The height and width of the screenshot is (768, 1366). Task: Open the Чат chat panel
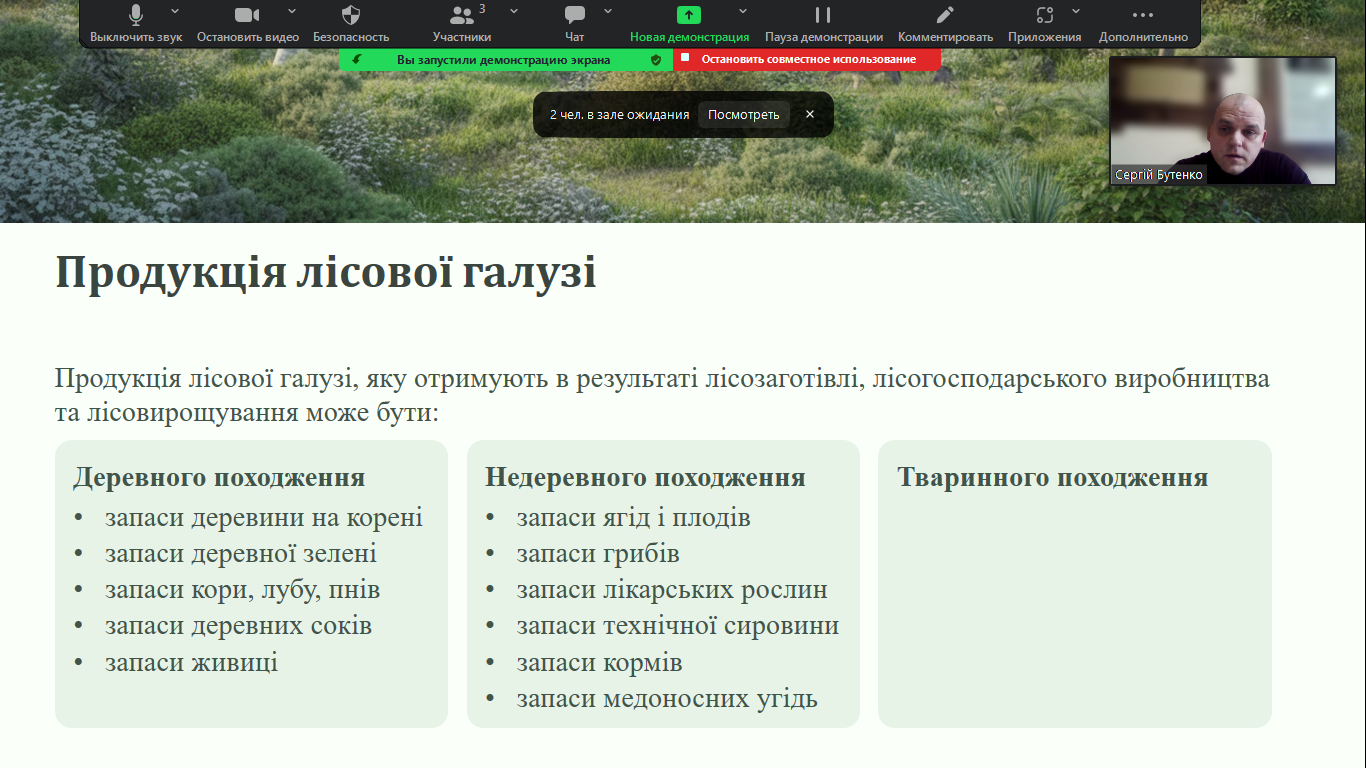pyautogui.click(x=575, y=15)
